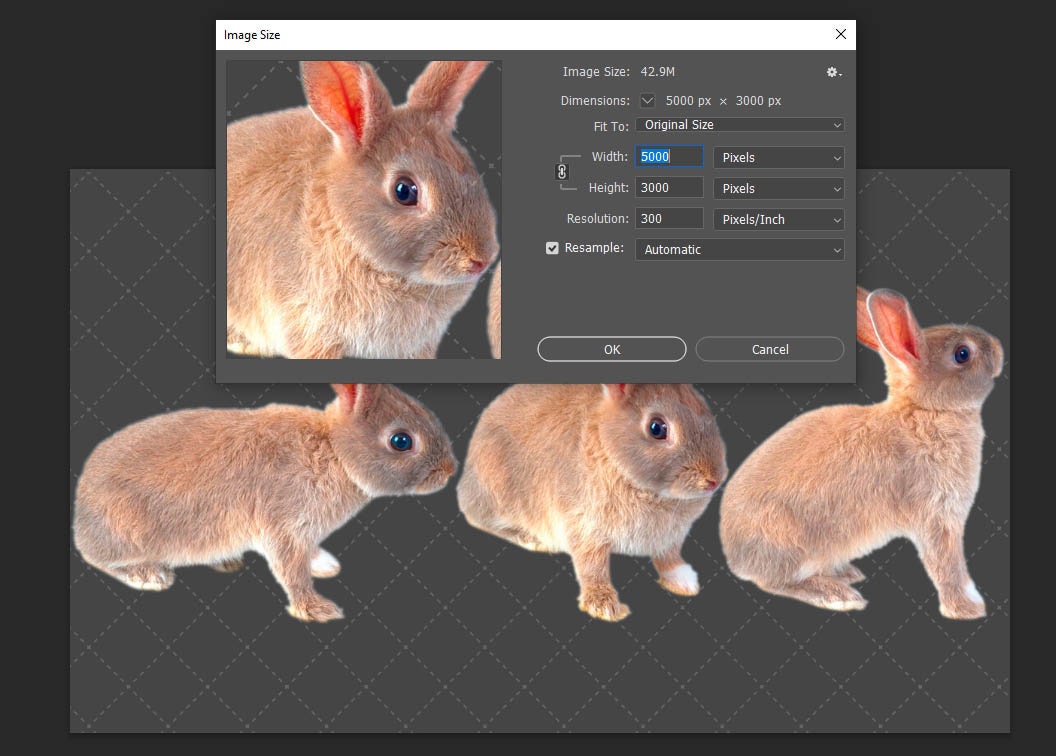Click the rabbit preview thumbnail in the dialog
The image size is (1056, 756).
point(364,209)
